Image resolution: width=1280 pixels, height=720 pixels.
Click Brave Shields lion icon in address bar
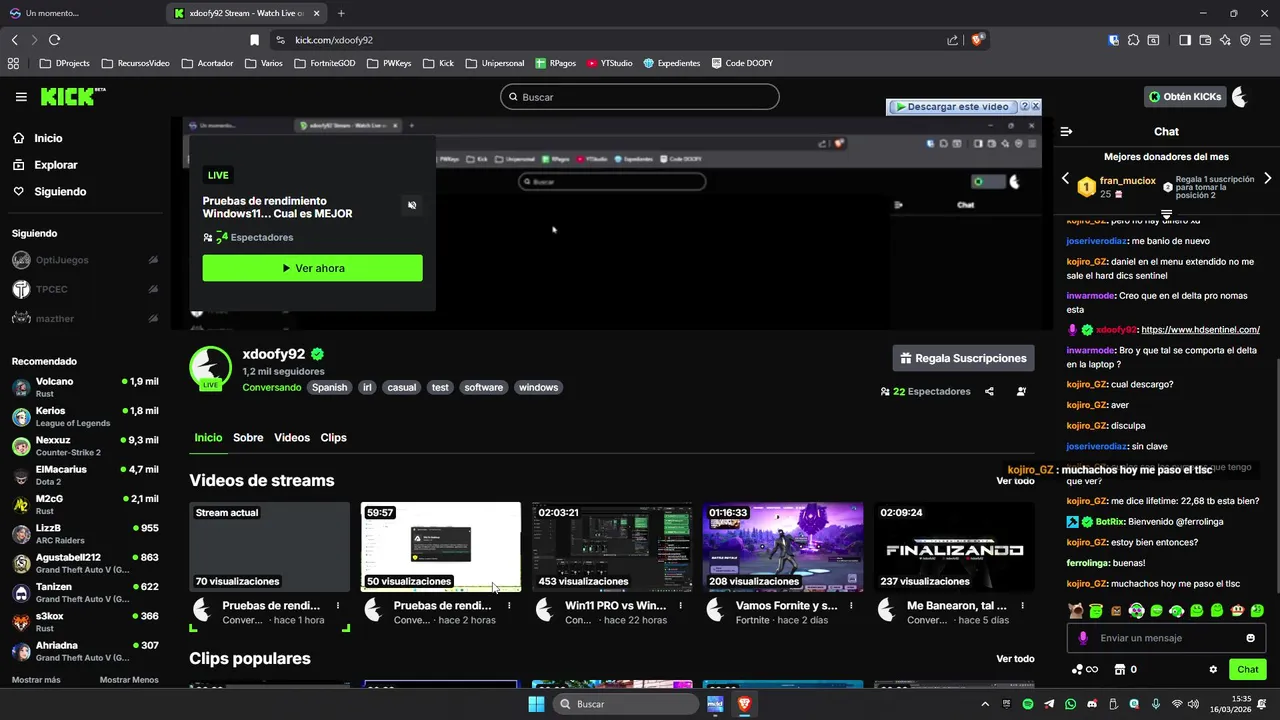(977, 40)
